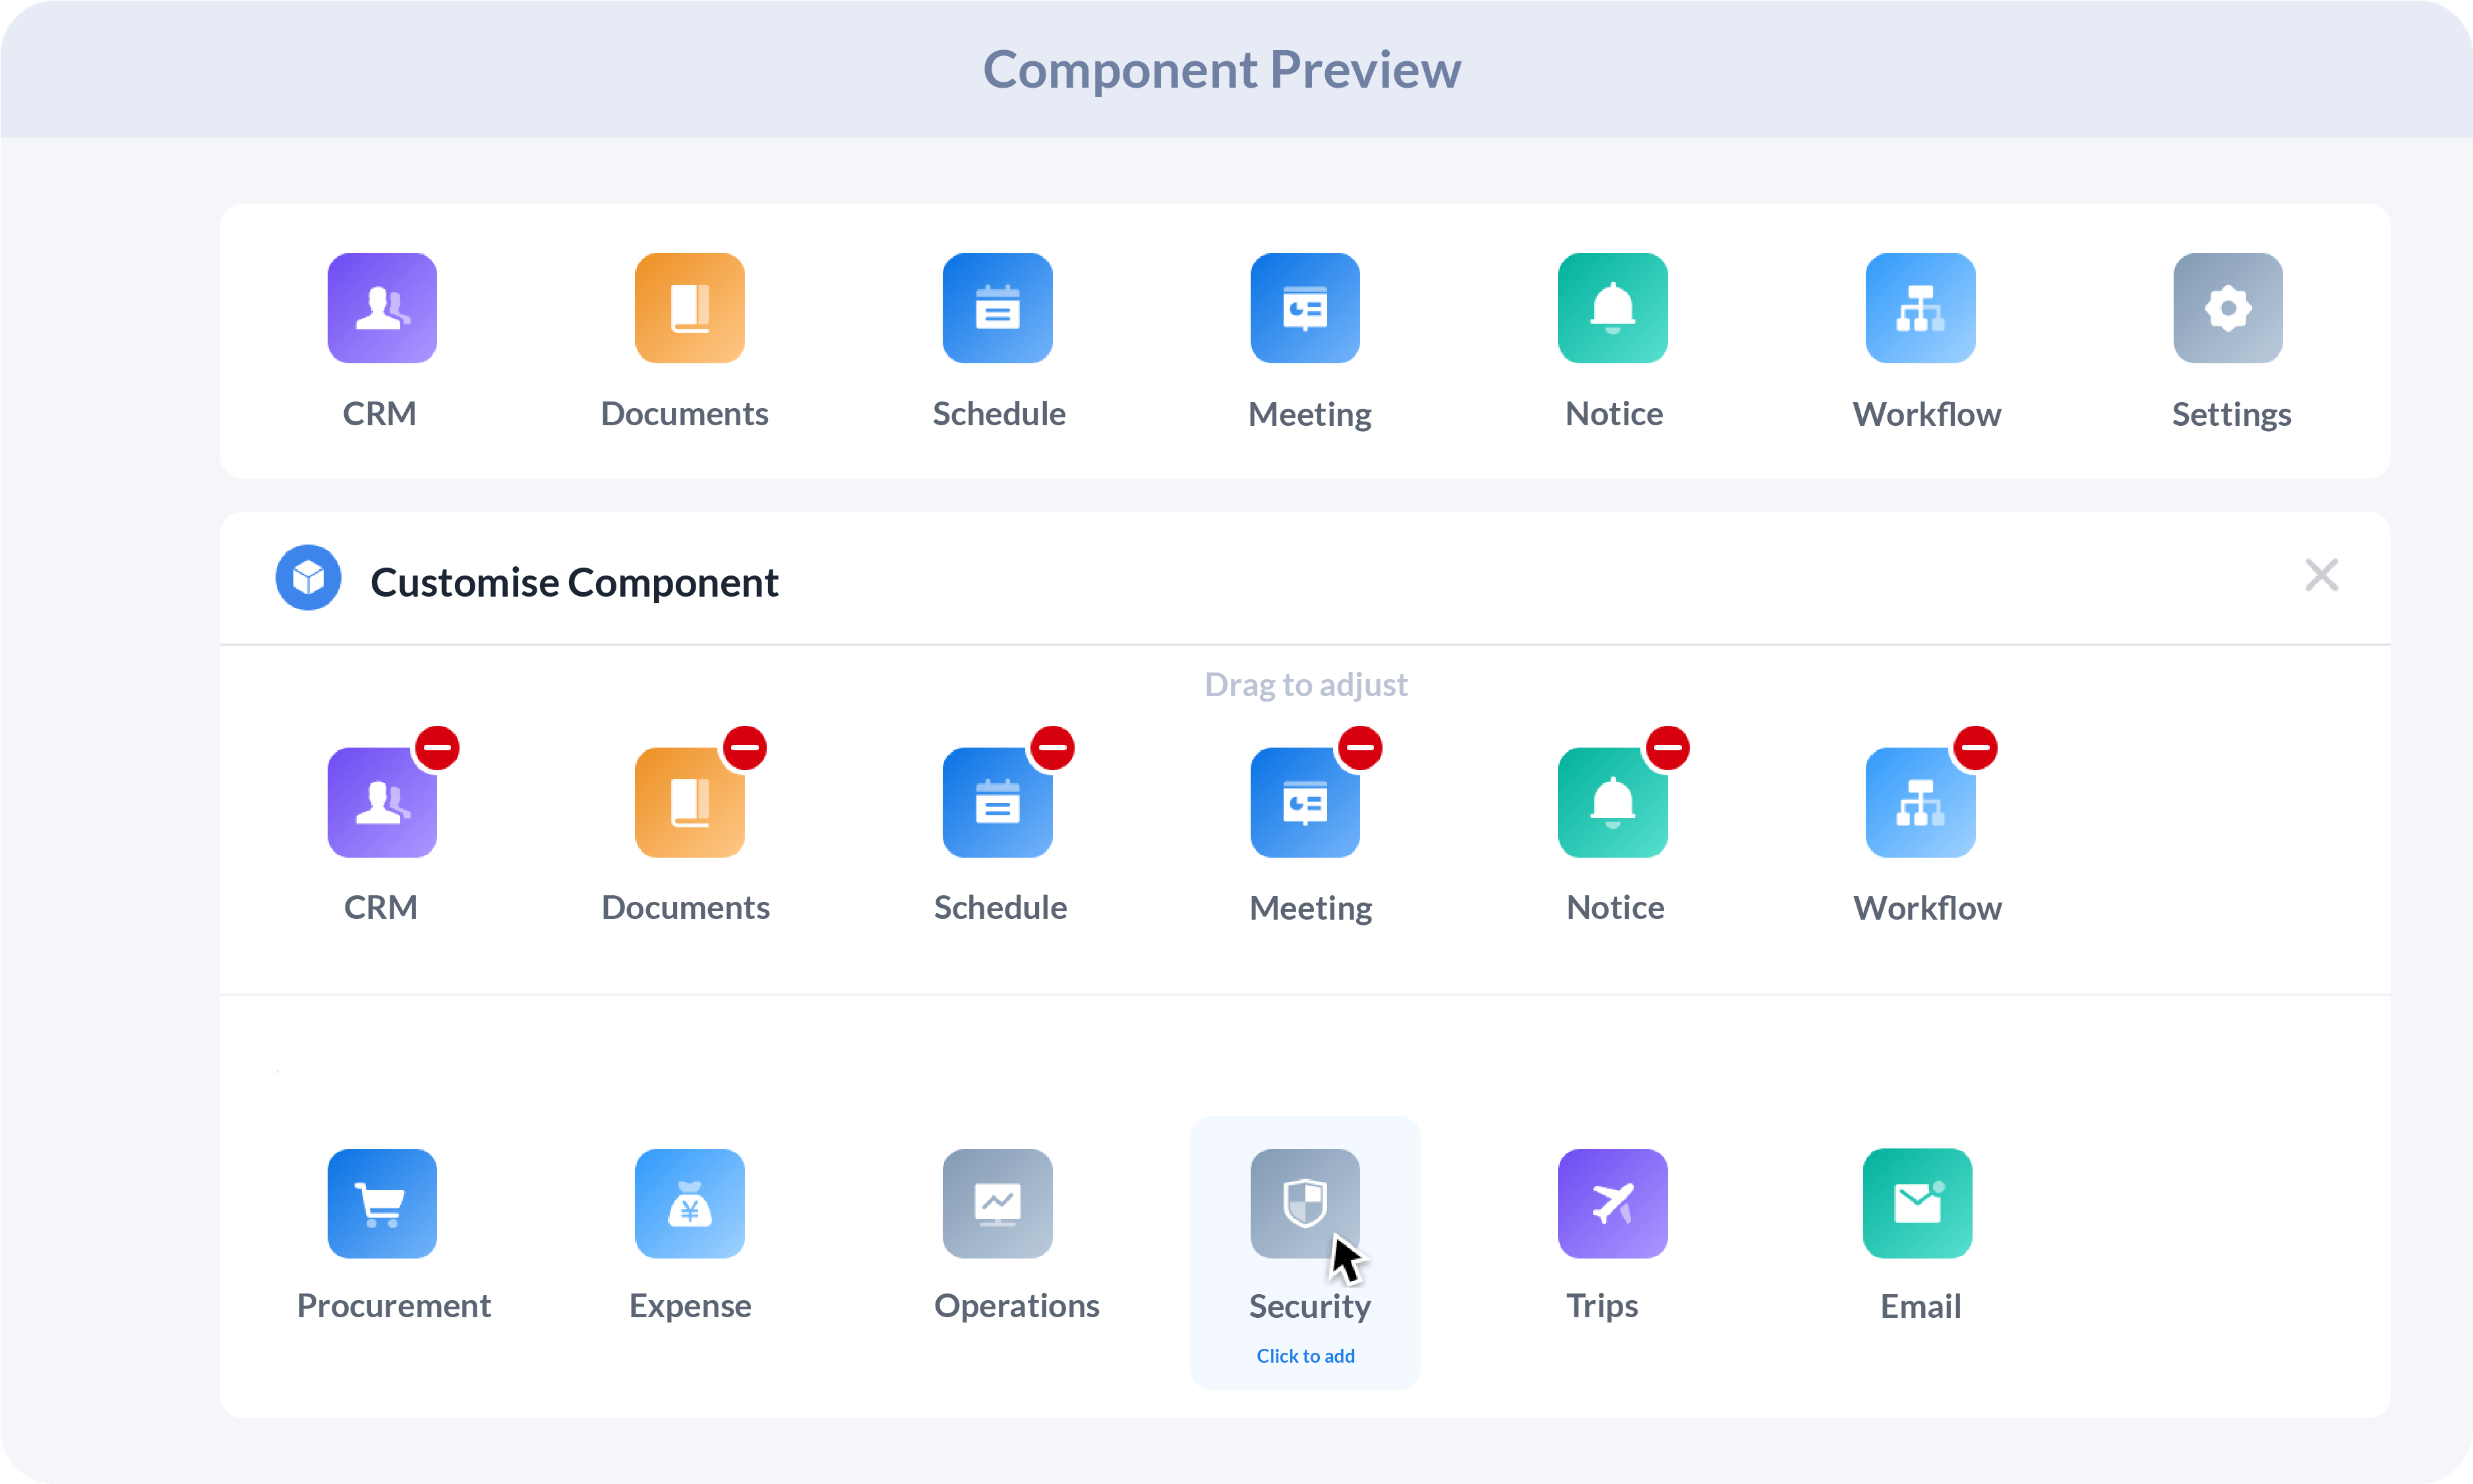Select the Documents icon in Component Preview
The width and height of the screenshot is (2473, 1484).
click(x=690, y=308)
